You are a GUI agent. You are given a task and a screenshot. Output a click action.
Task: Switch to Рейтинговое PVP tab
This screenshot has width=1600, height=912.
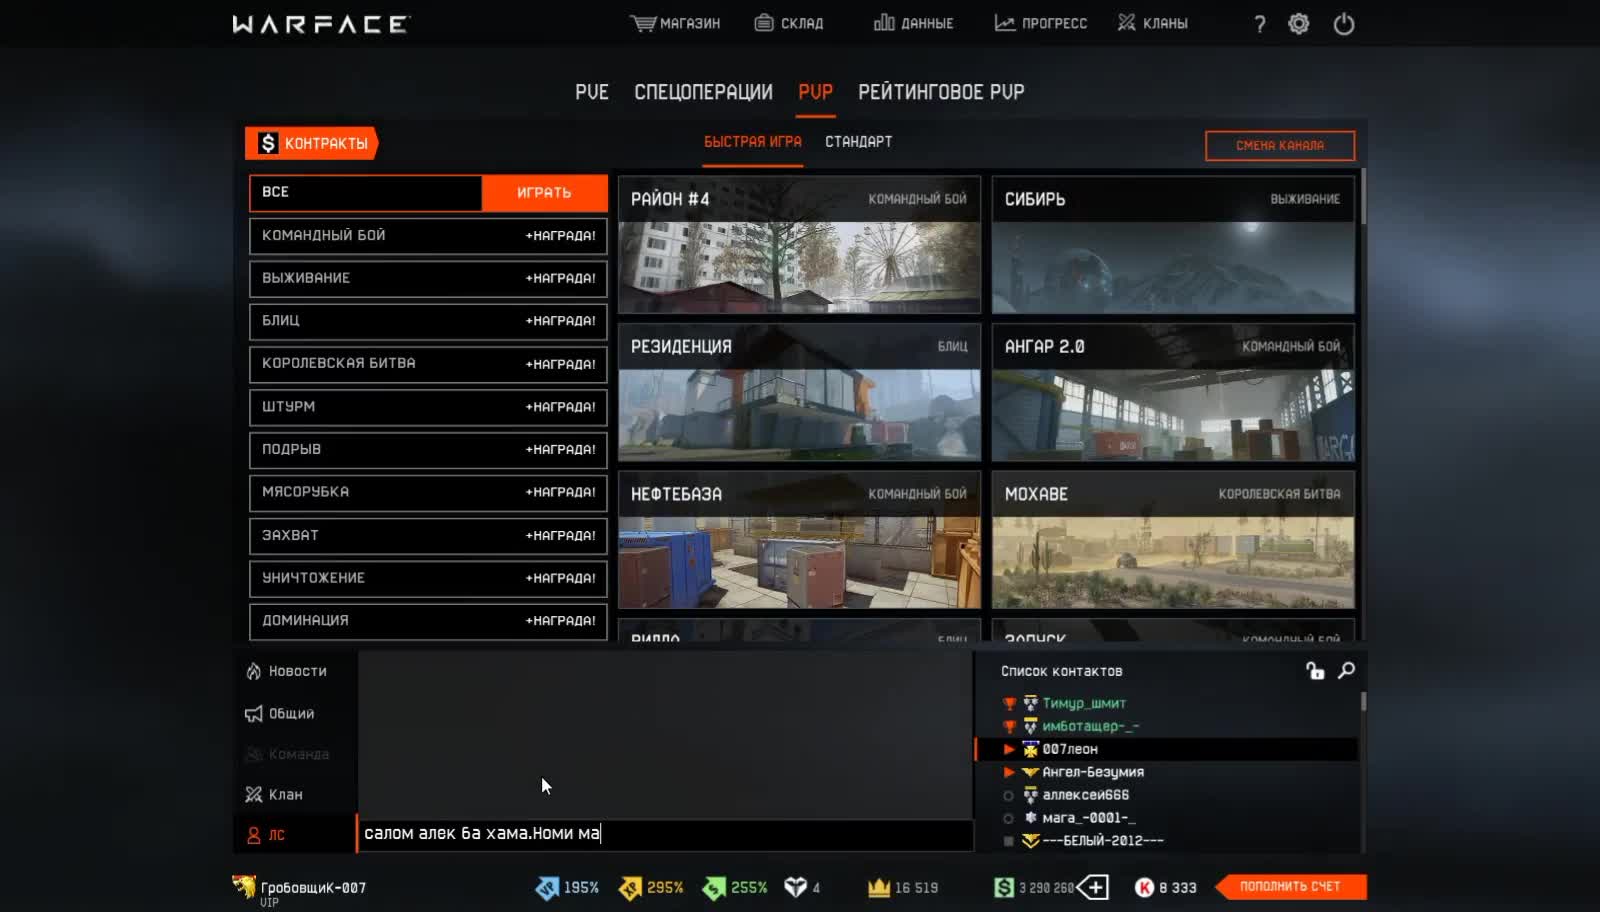(941, 92)
